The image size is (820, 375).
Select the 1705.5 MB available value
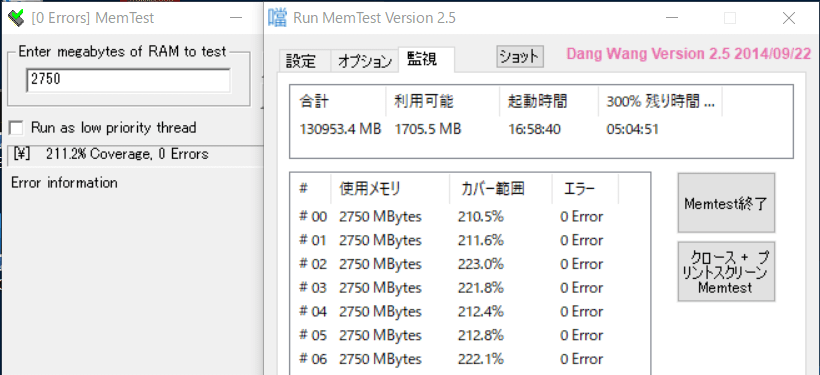pyautogui.click(x=428, y=129)
